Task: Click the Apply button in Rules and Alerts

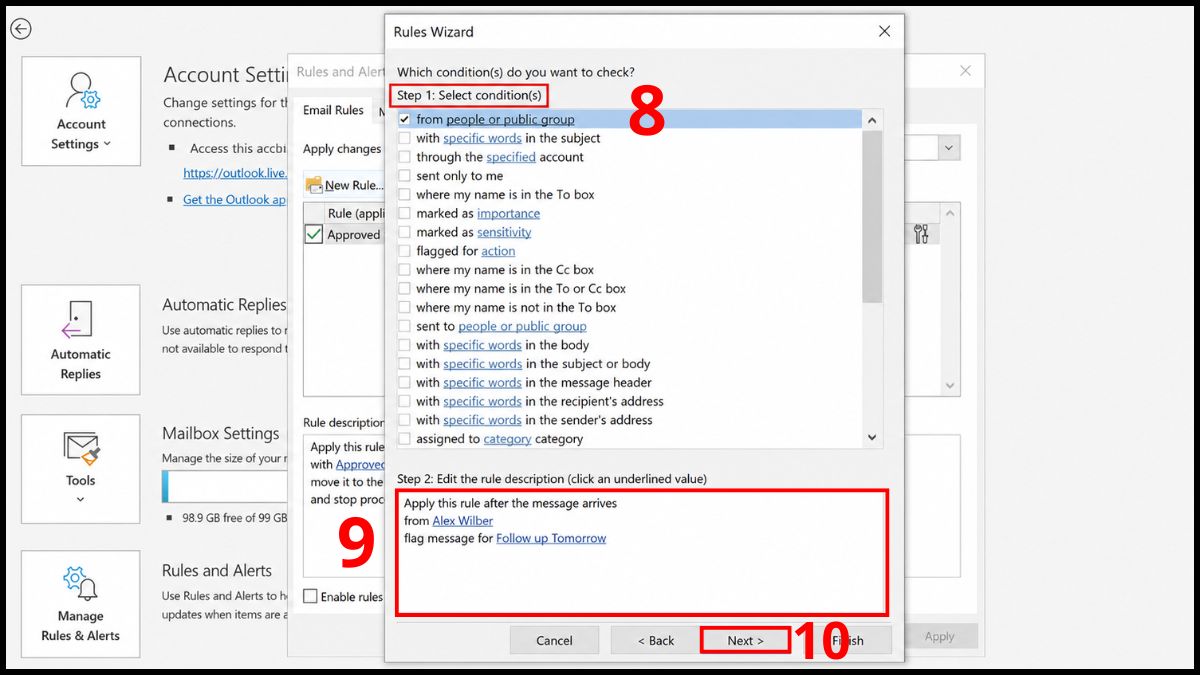Action: click(x=939, y=636)
